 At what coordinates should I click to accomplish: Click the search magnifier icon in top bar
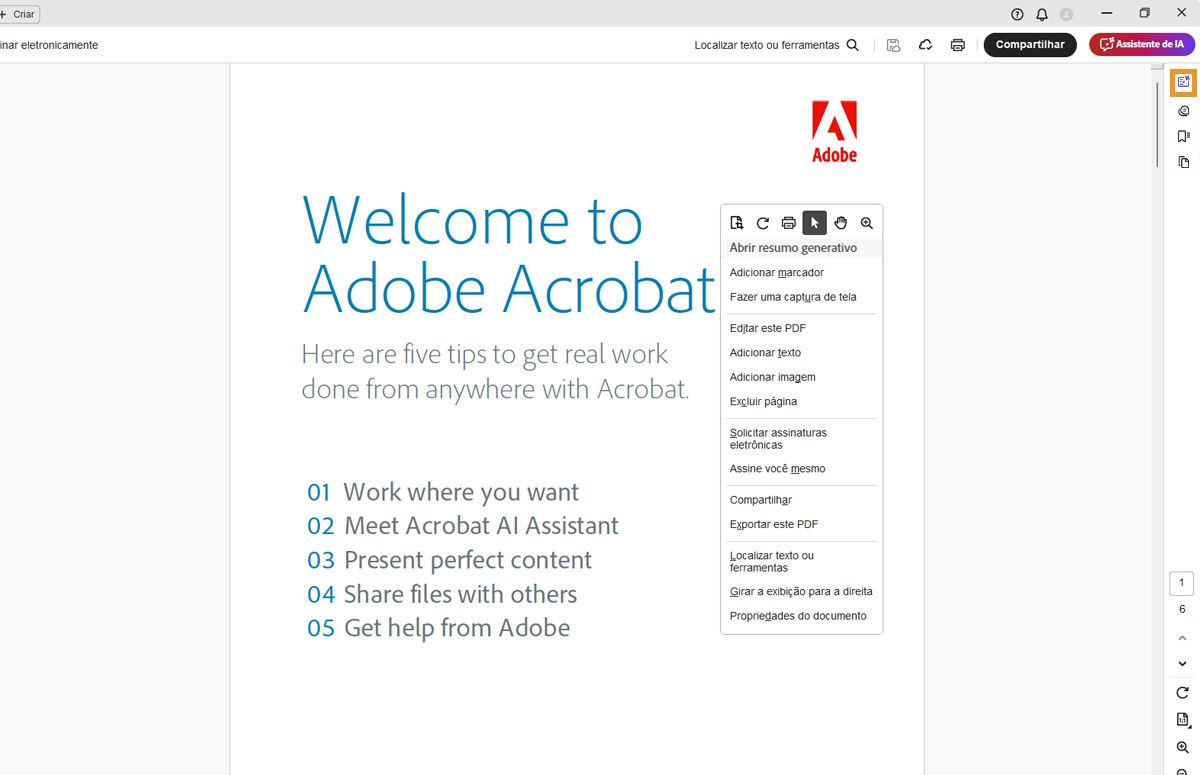pyautogui.click(x=853, y=45)
